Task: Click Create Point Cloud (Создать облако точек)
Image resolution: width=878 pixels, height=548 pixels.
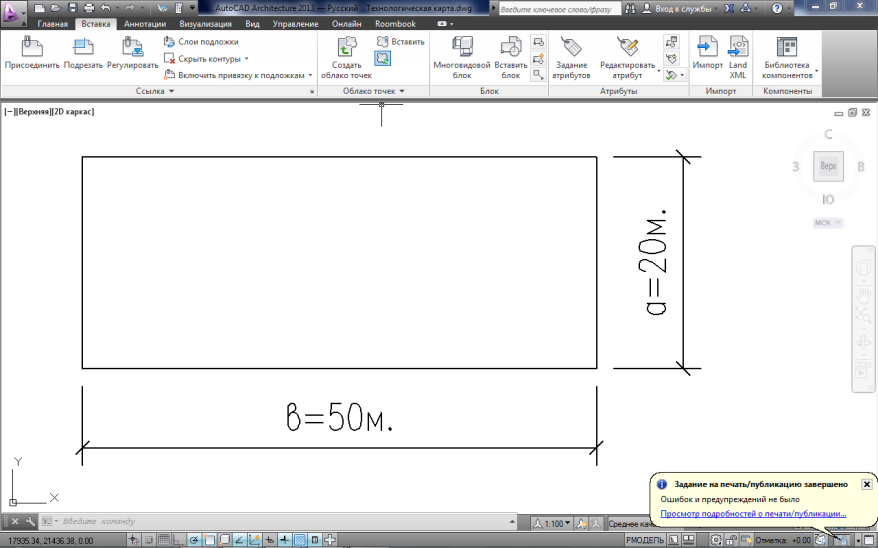Action: pyautogui.click(x=347, y=58)
